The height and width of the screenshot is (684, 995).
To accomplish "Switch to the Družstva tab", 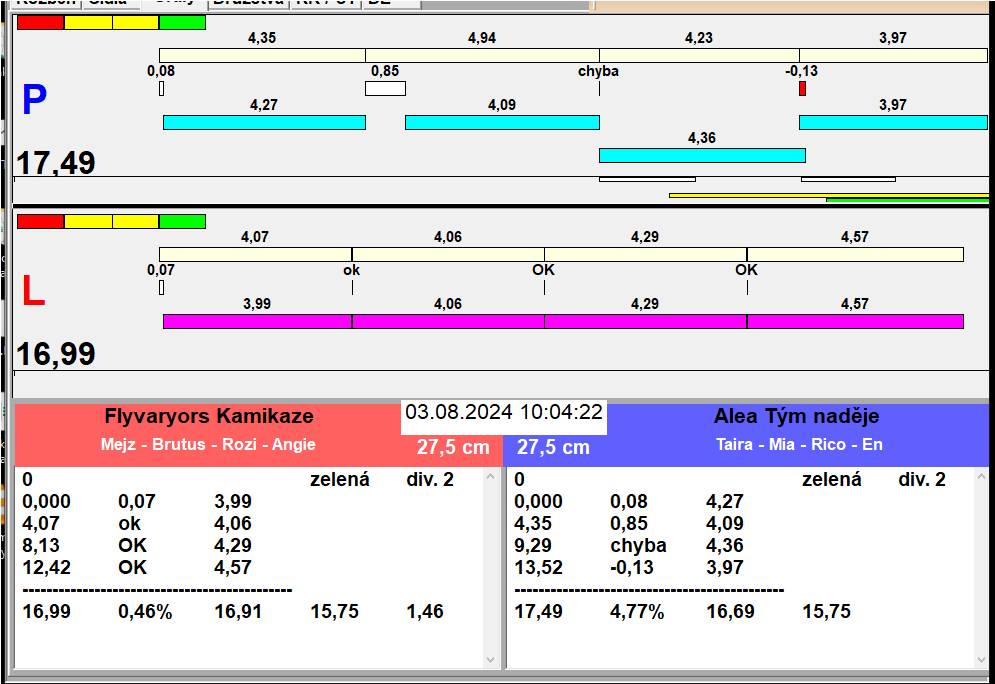I will [x=248, y=3].
